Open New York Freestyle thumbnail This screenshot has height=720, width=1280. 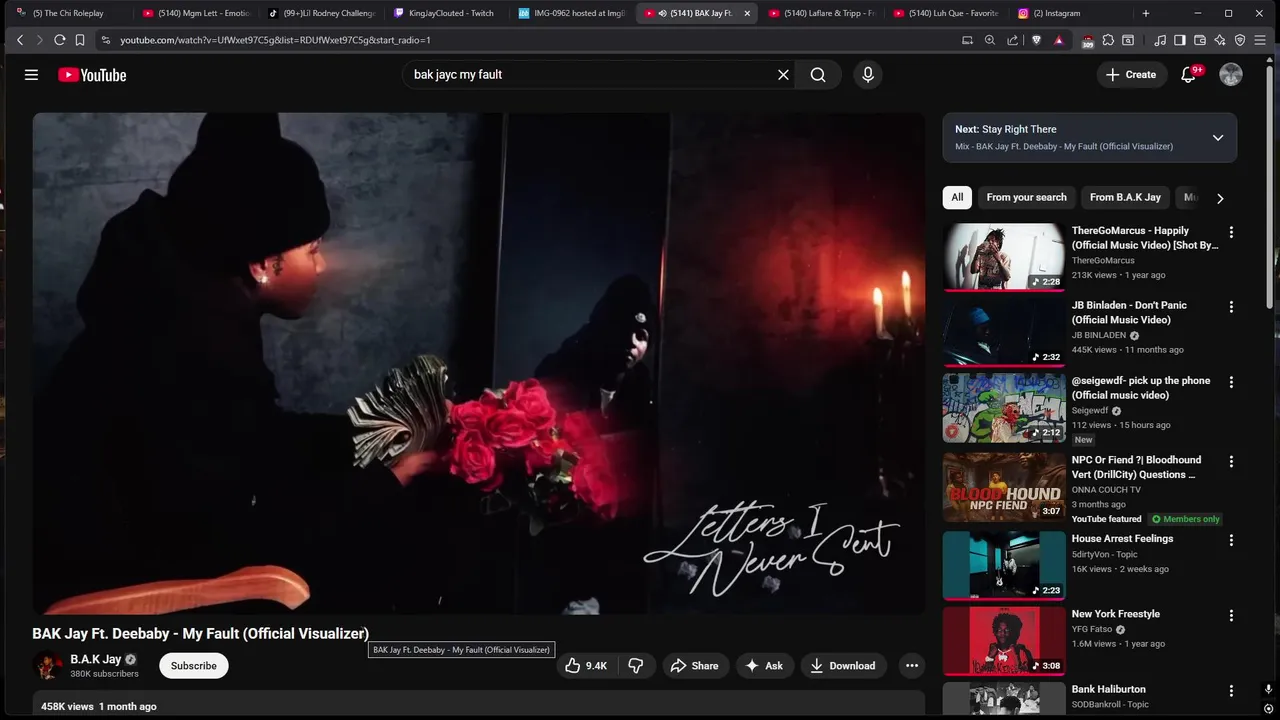click(x=1004, y=641)
